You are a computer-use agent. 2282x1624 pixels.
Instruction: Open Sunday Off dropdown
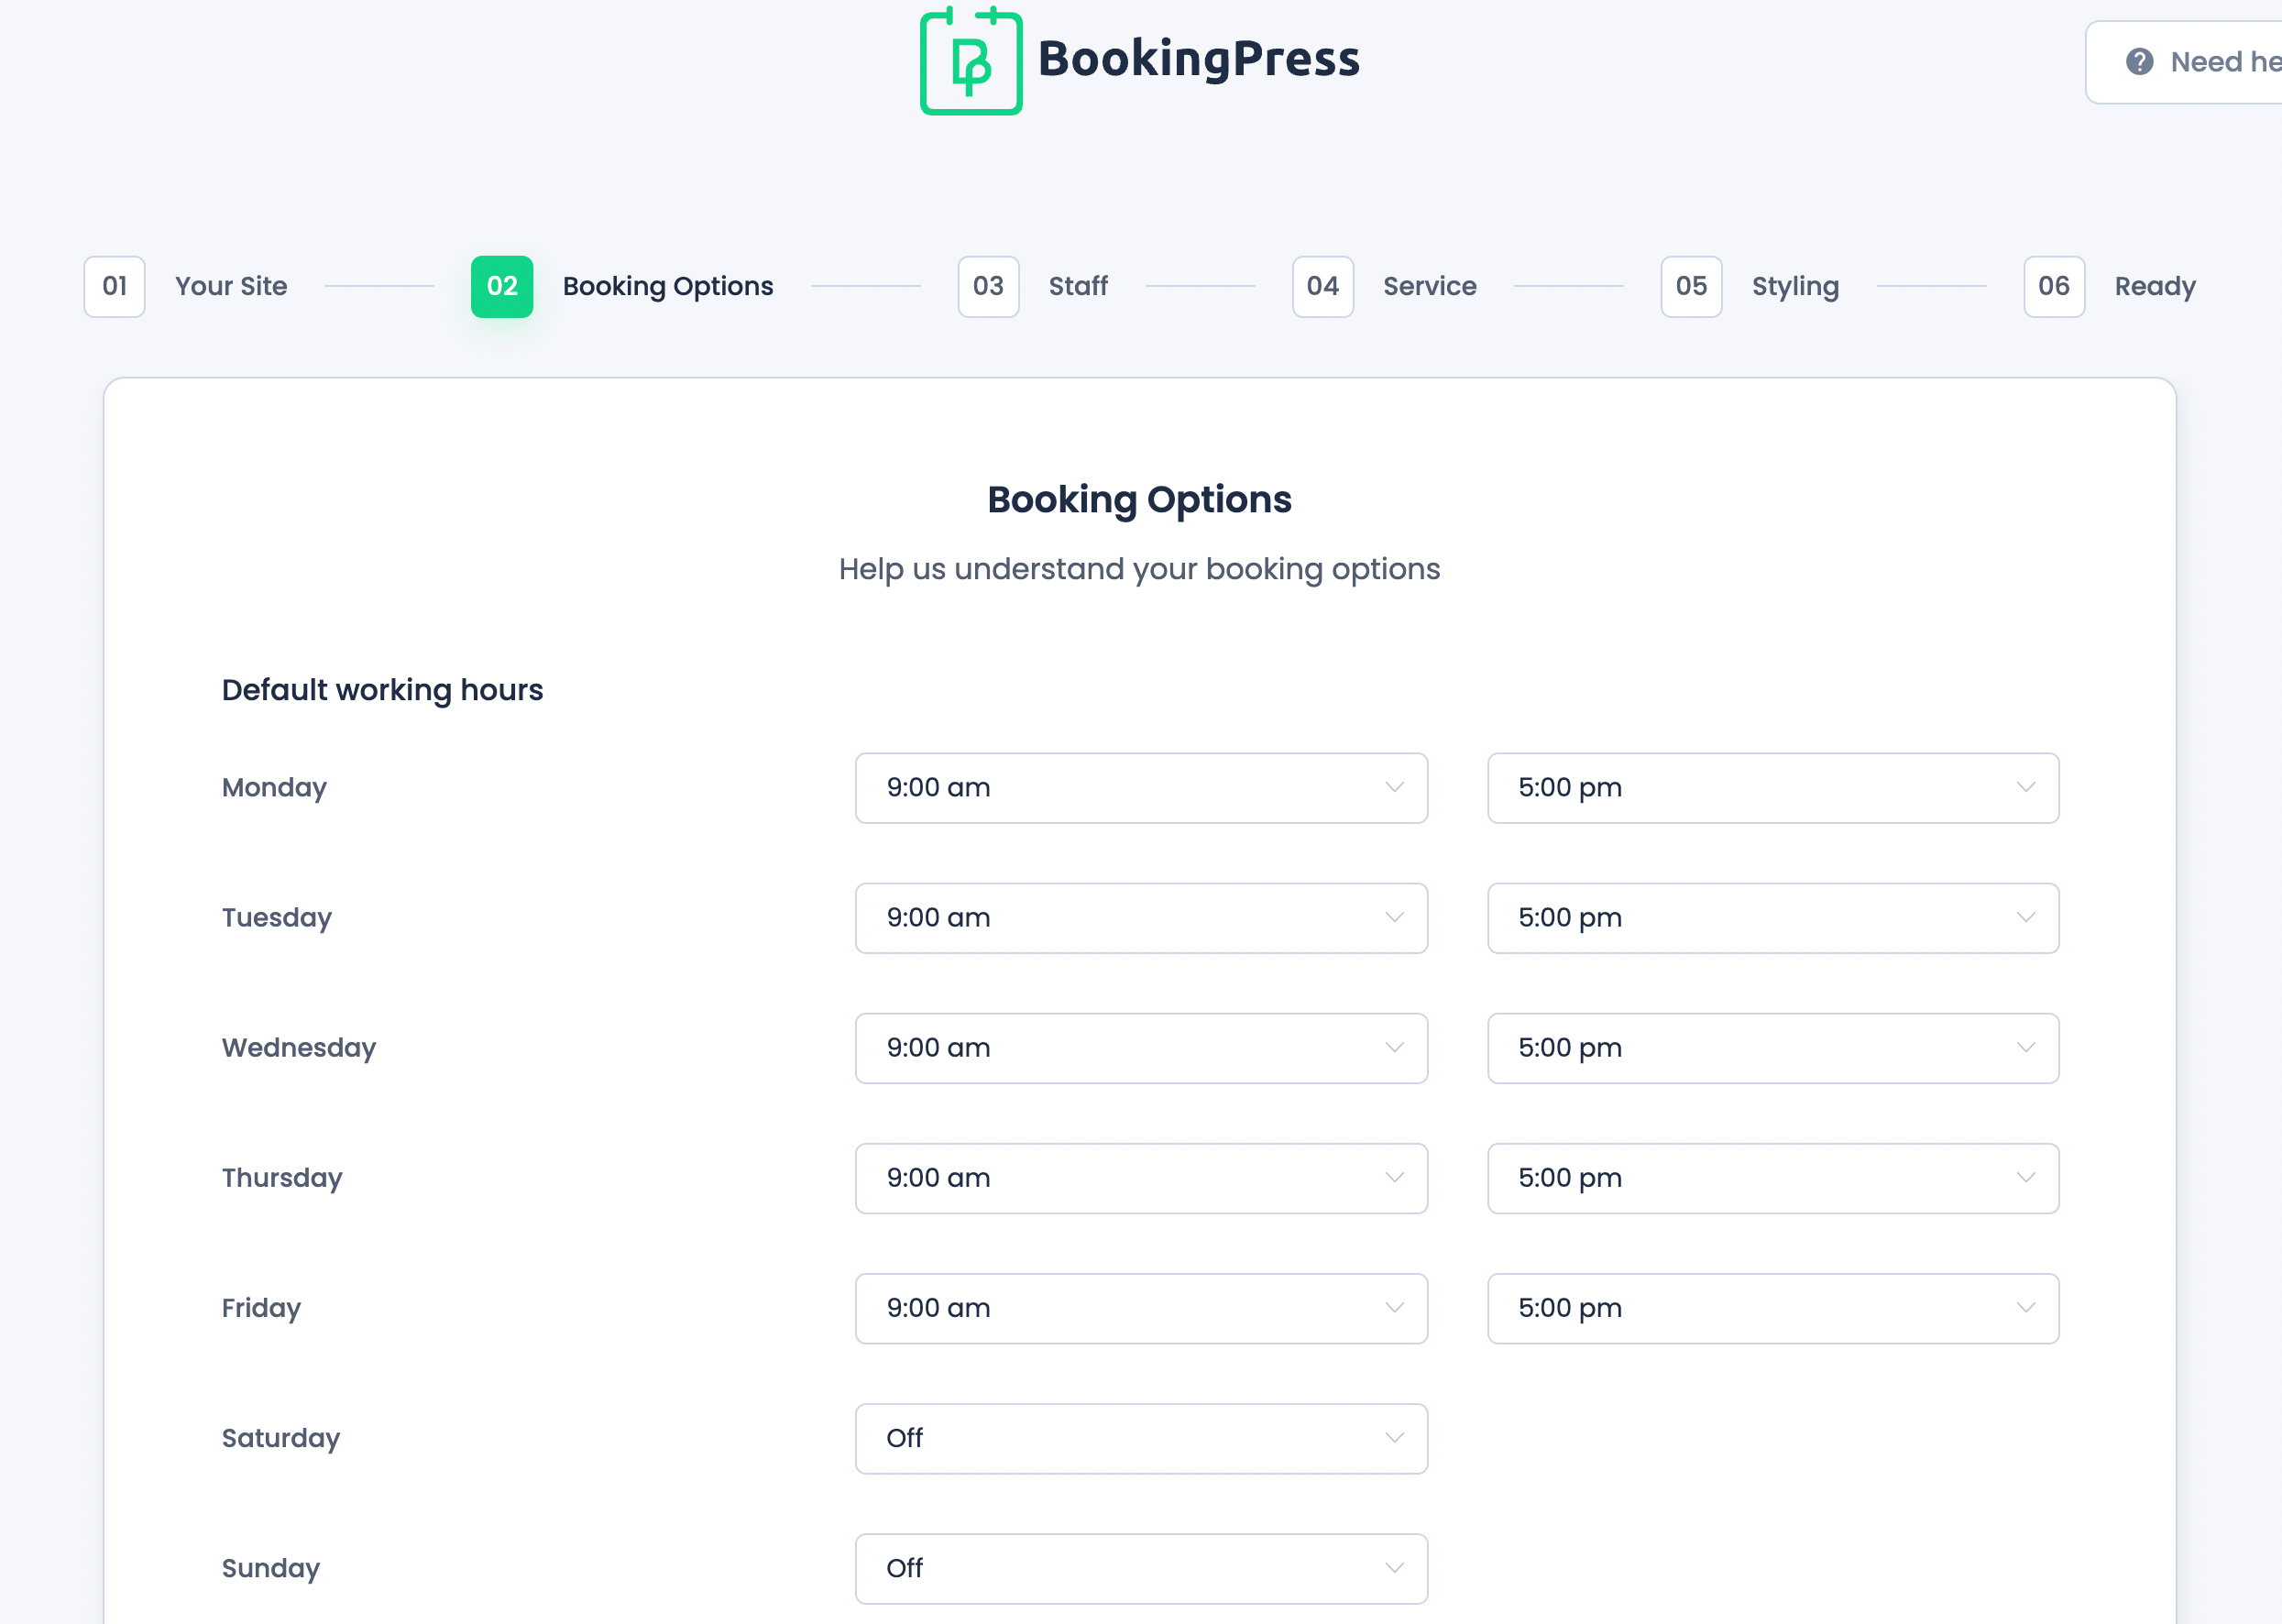(x=1141, y=1568)
